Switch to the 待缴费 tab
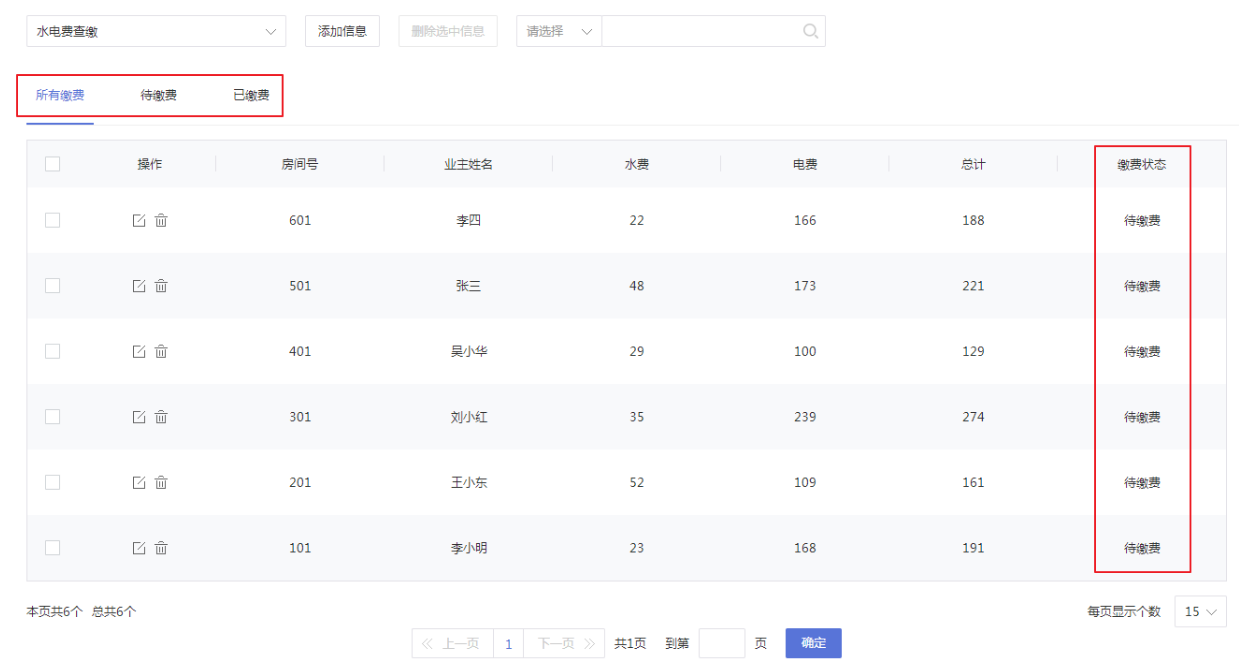1239x668 pixels. (x=159, y=95)
